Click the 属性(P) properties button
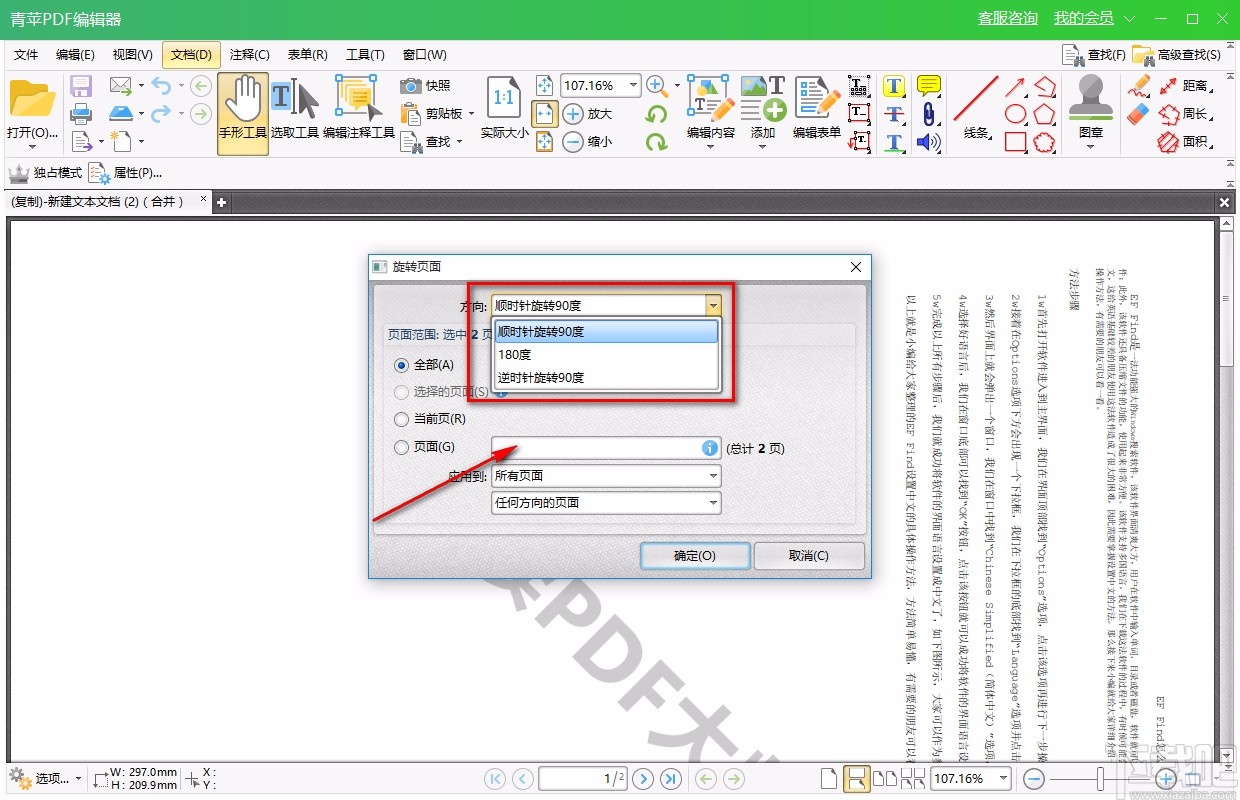This screenshot has height=800, width=1240. (x=126, y=173)
